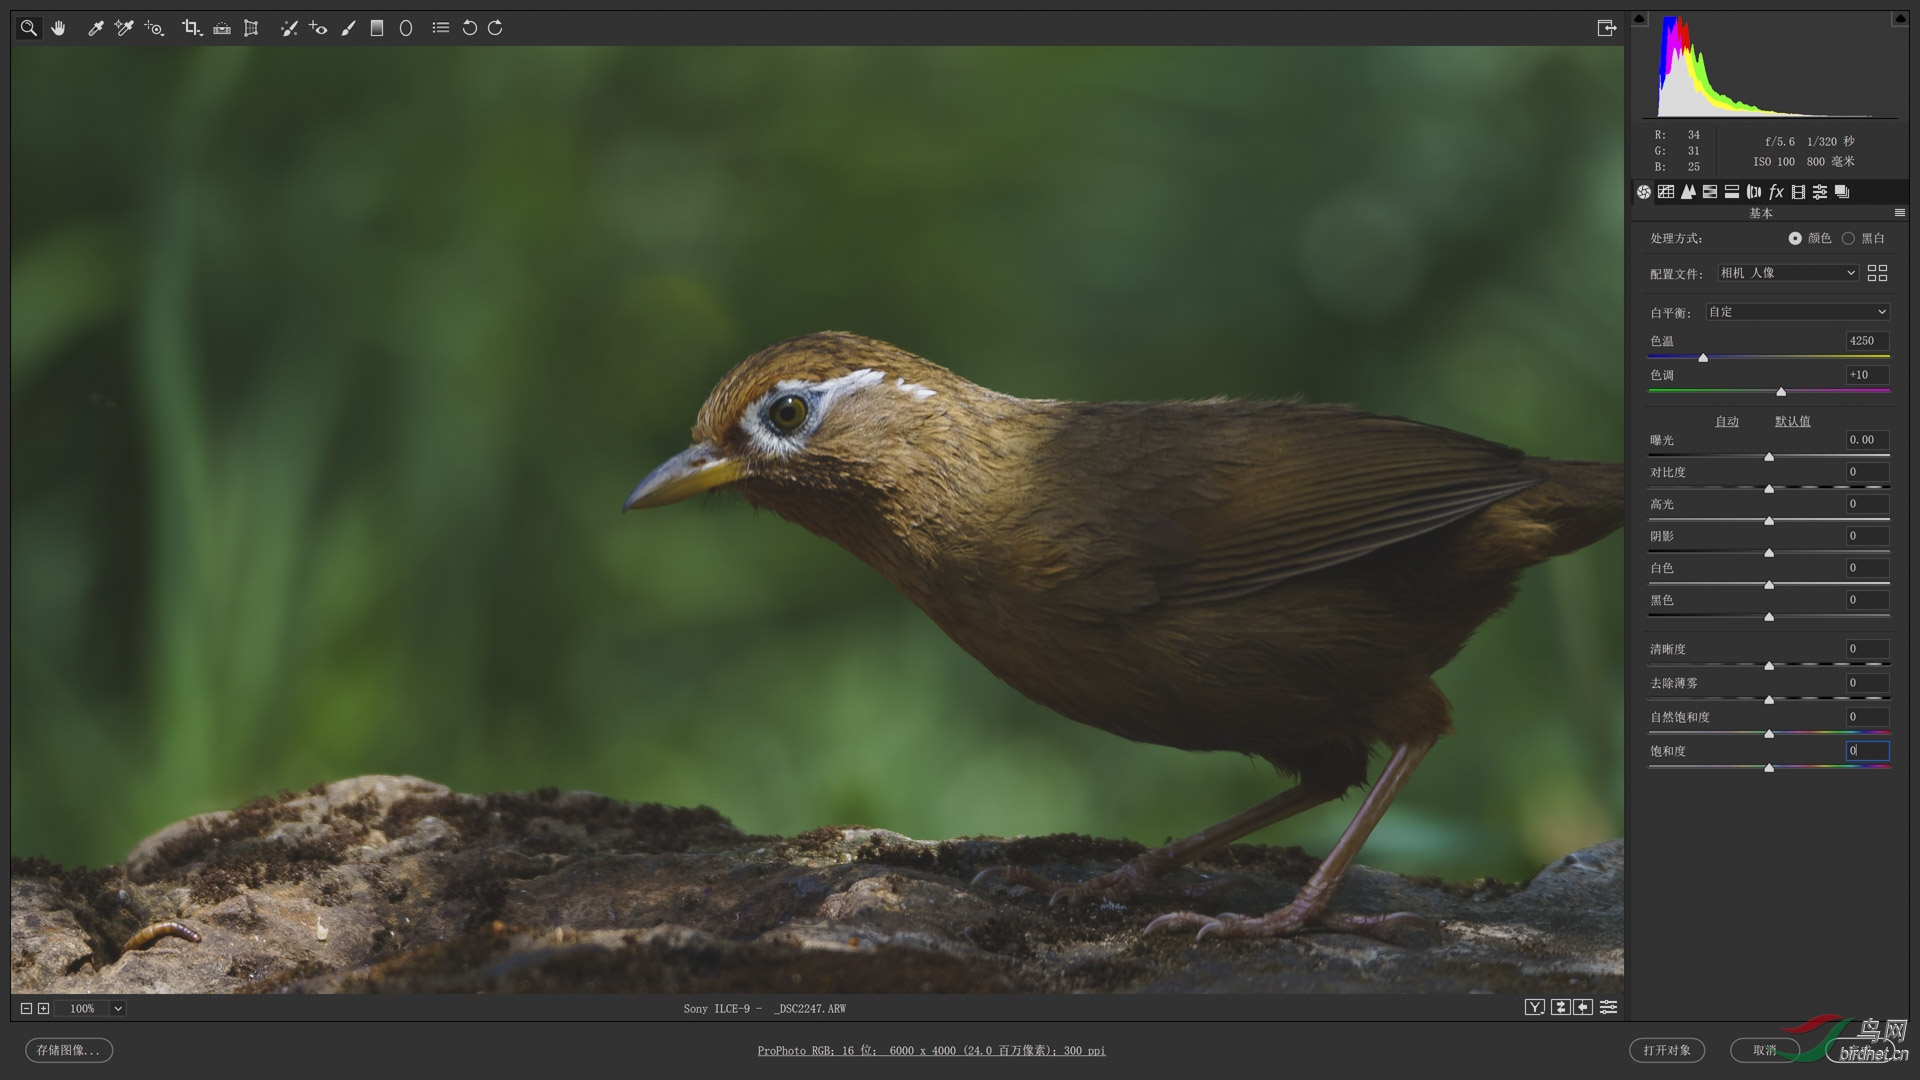Image resolution: width=1920 pixels, height=1080 pixels.
Task: Select the Crop tool
Action: [x=192, y=28]
